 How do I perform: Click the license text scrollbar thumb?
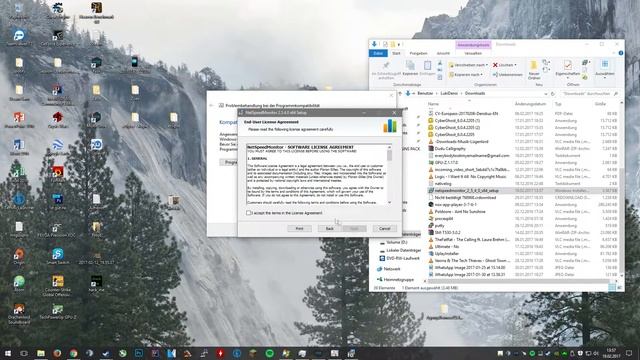[x=389, y=156]
